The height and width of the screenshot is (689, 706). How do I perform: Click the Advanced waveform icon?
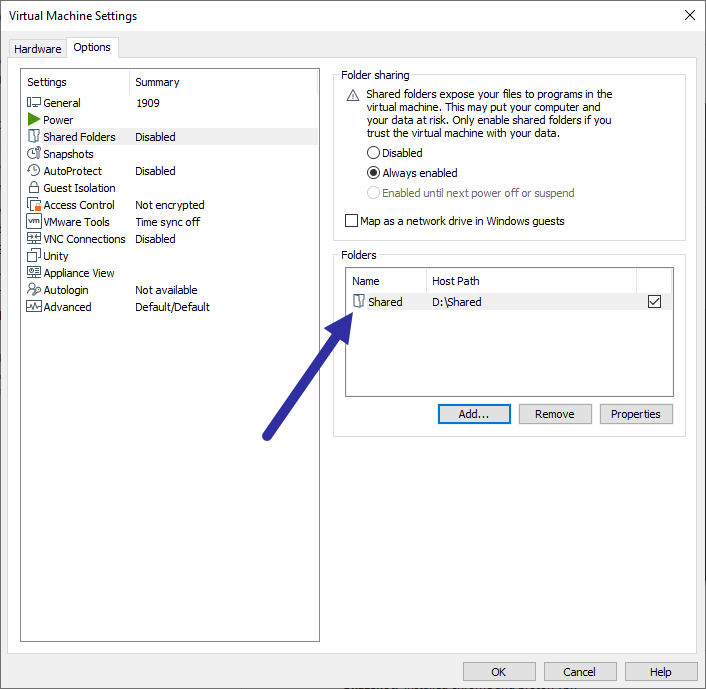[x=34, y=306]
